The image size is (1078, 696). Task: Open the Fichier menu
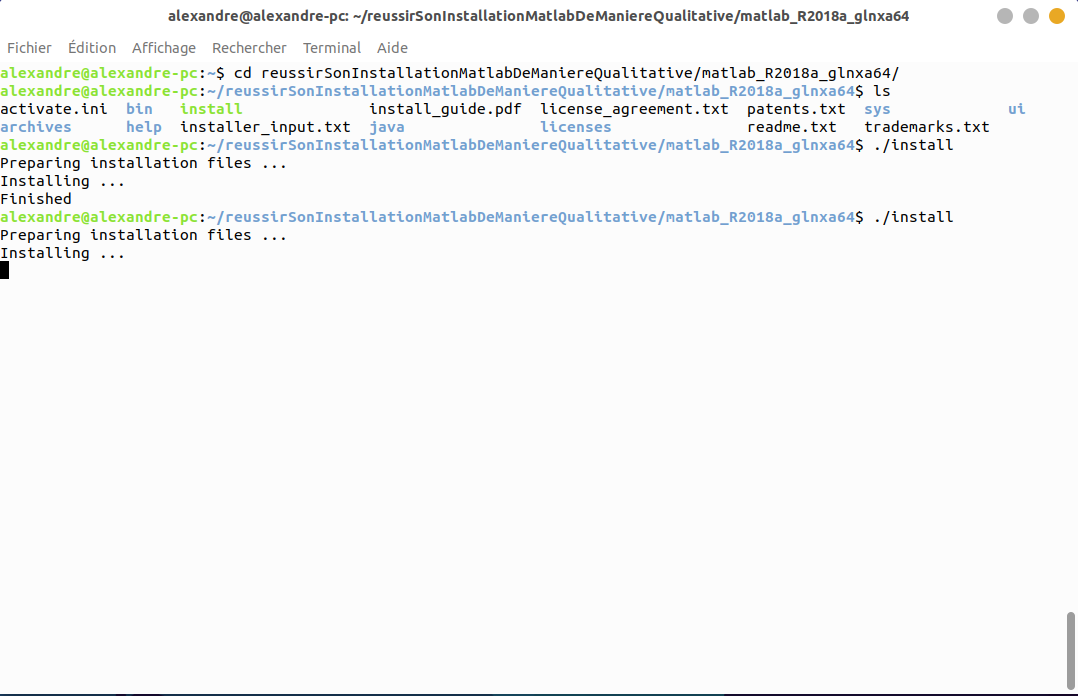pyautogui.click(x=29, y=48)
